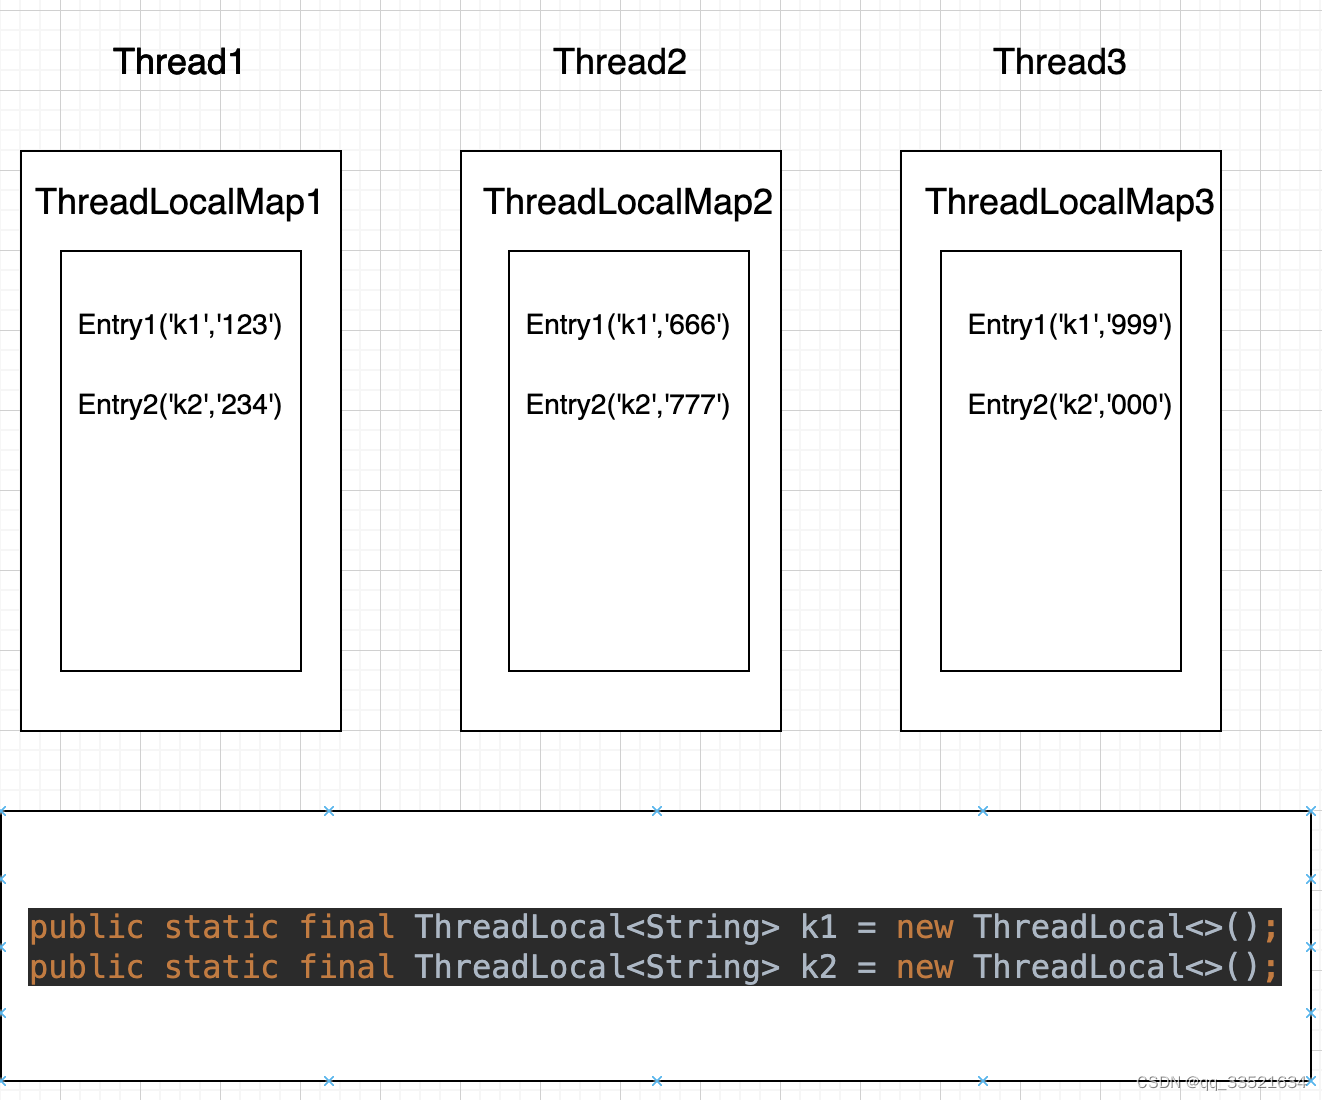Select the Thread1 title label
This screenshot has height=1100, width=1322.
tap(178, 62)
